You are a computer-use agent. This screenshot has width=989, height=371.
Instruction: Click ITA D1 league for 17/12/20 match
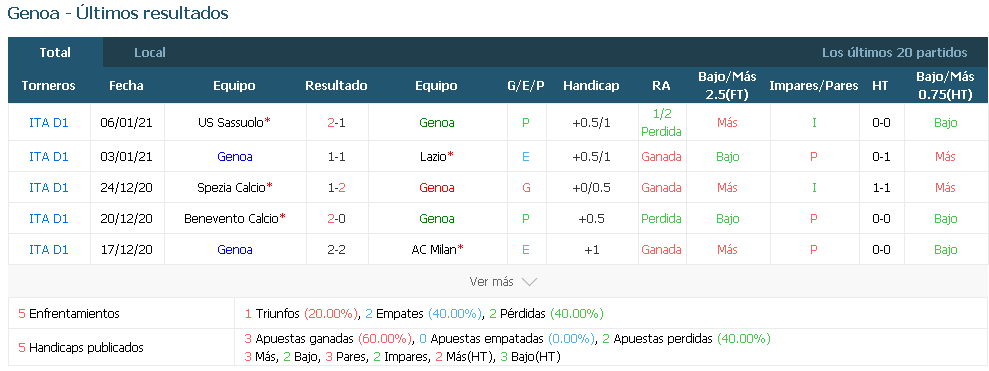[x=49, y=249]
